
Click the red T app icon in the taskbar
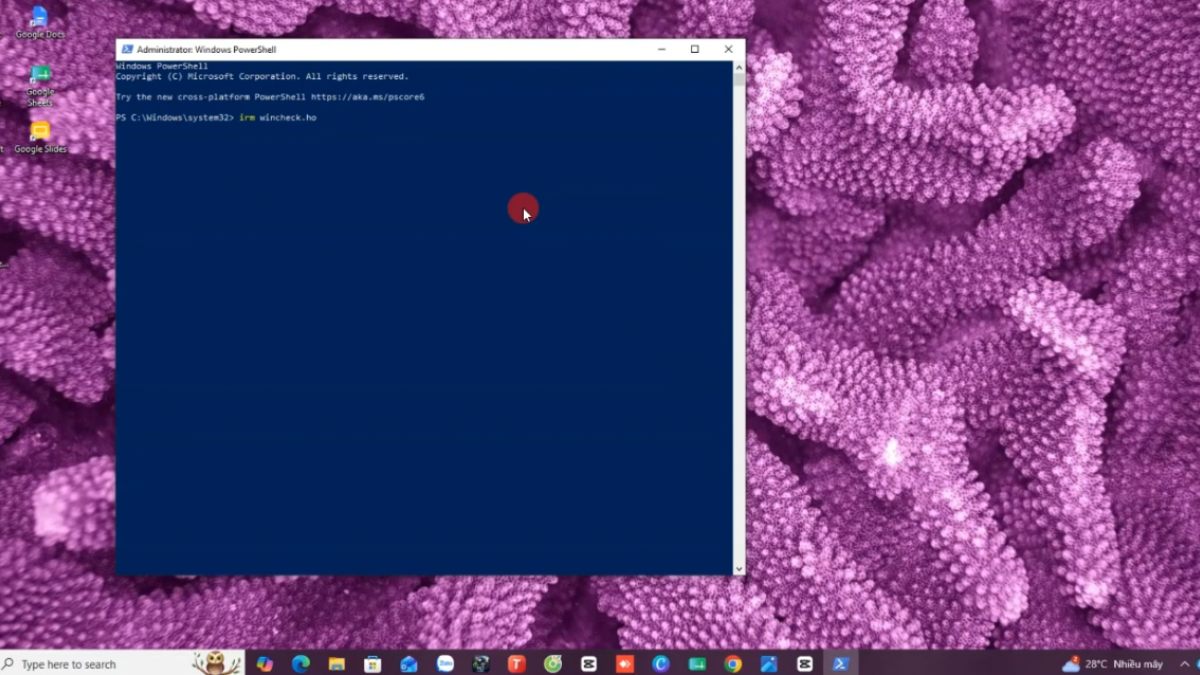pos(516,663)
